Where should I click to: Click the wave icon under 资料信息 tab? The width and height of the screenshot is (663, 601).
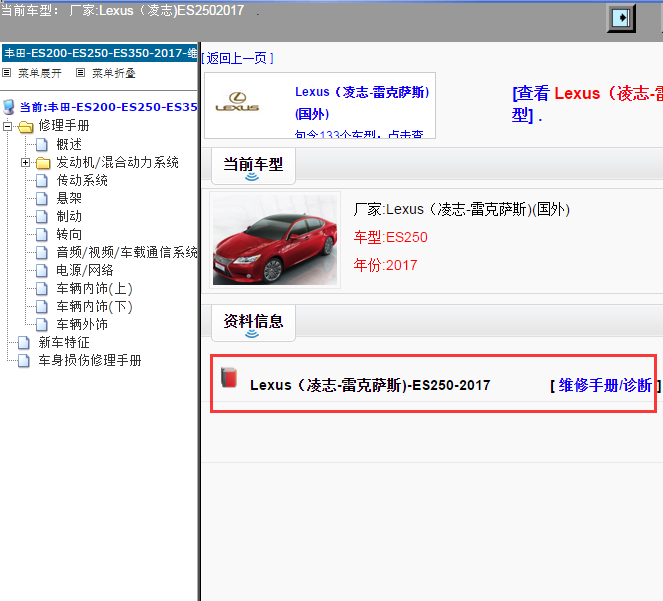click(x=252, y=334)
